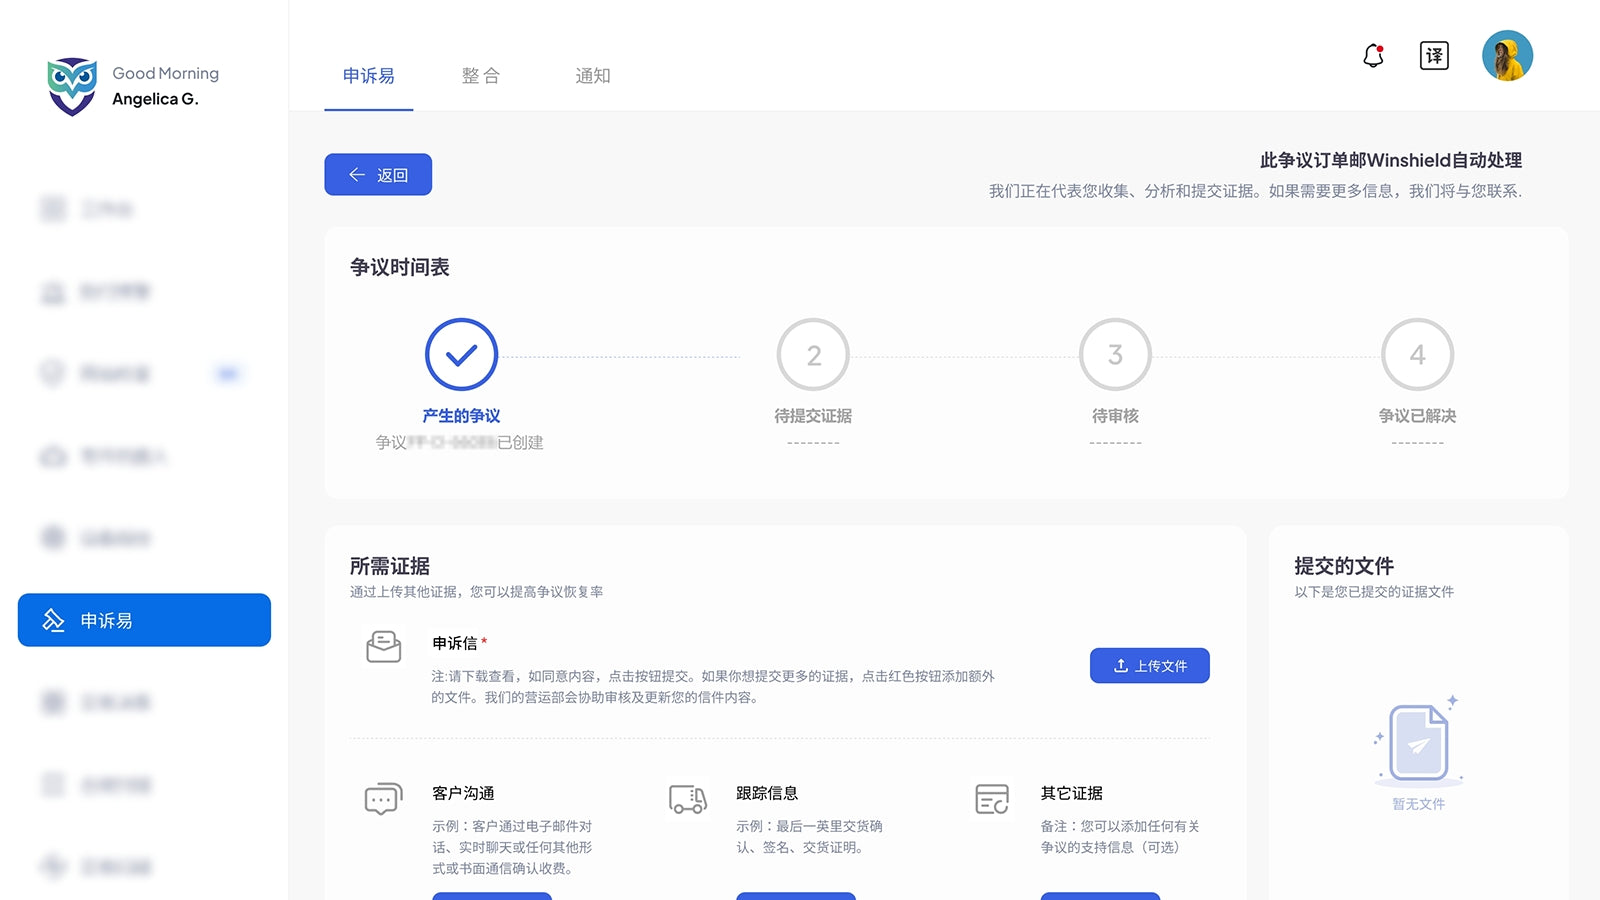Click the 待审核 step label
Image resolution: width=1600 pixels, height=900 pixels.
[1115, 416]
